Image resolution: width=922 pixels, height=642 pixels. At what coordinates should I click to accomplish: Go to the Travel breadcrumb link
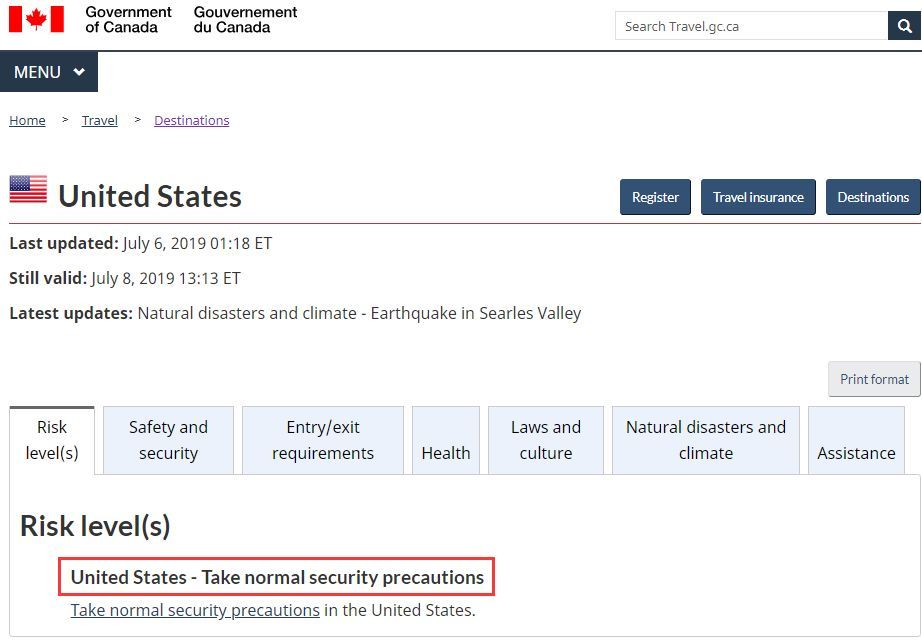(x=99, y=121)
